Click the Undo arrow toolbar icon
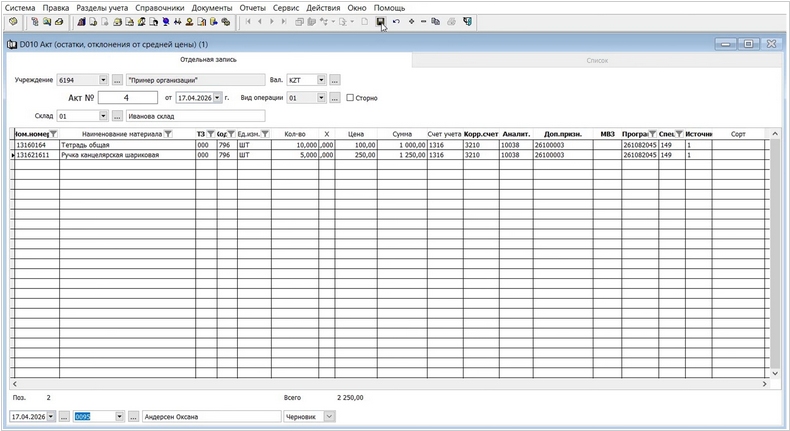Image resolution: width=790 pixels, height=431 pixels. pyautogui.click(x=397, y=21)
